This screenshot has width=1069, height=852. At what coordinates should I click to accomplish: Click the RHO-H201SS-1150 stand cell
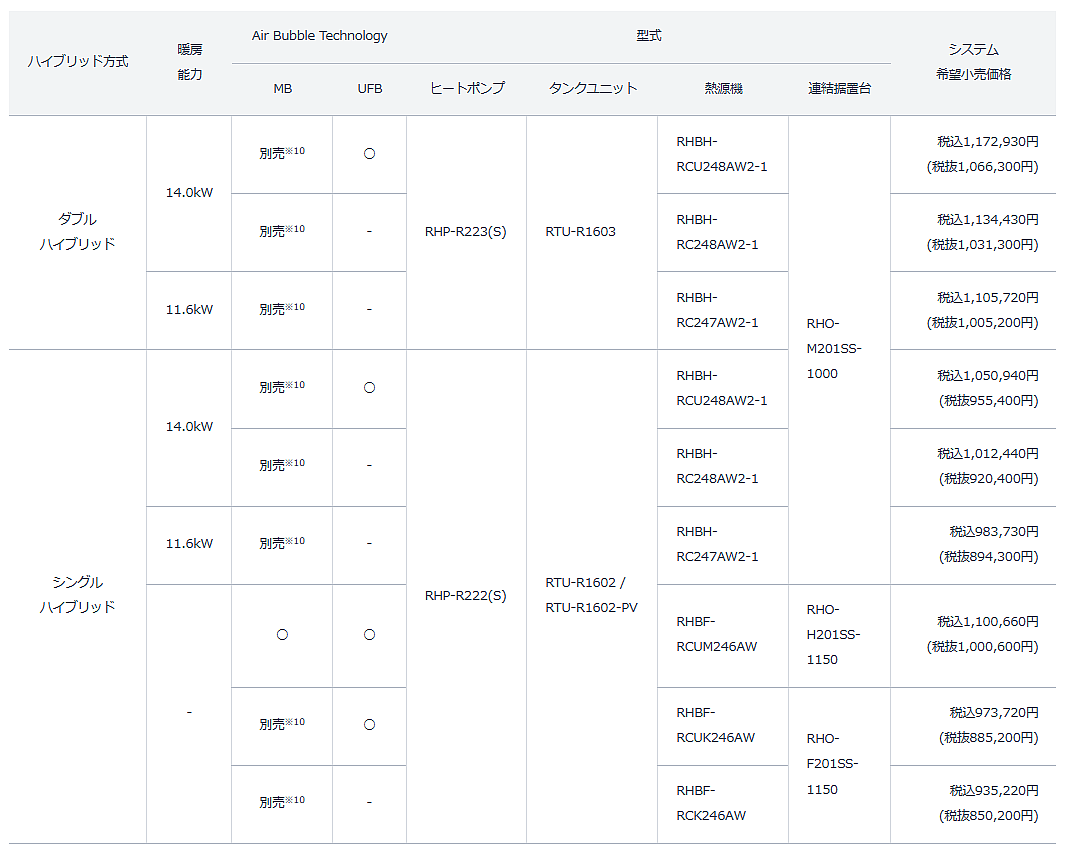tap(833, 635)
